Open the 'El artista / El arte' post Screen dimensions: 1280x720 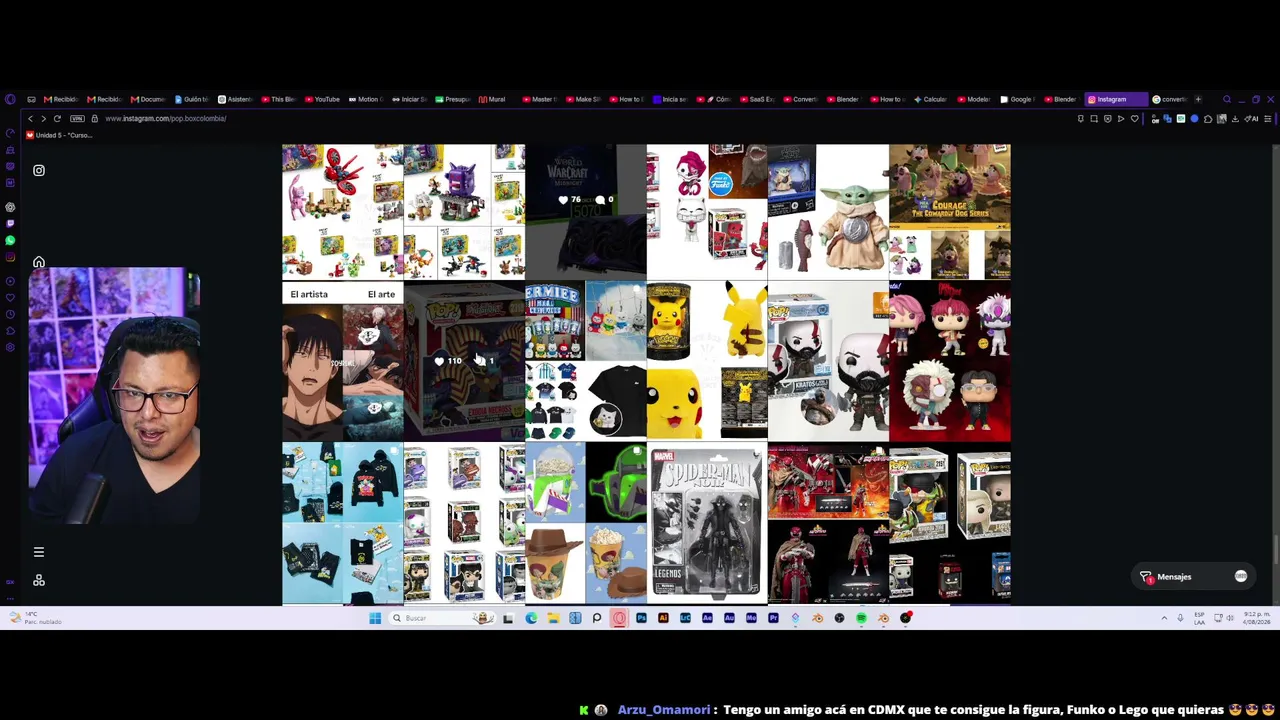[343, 361]
